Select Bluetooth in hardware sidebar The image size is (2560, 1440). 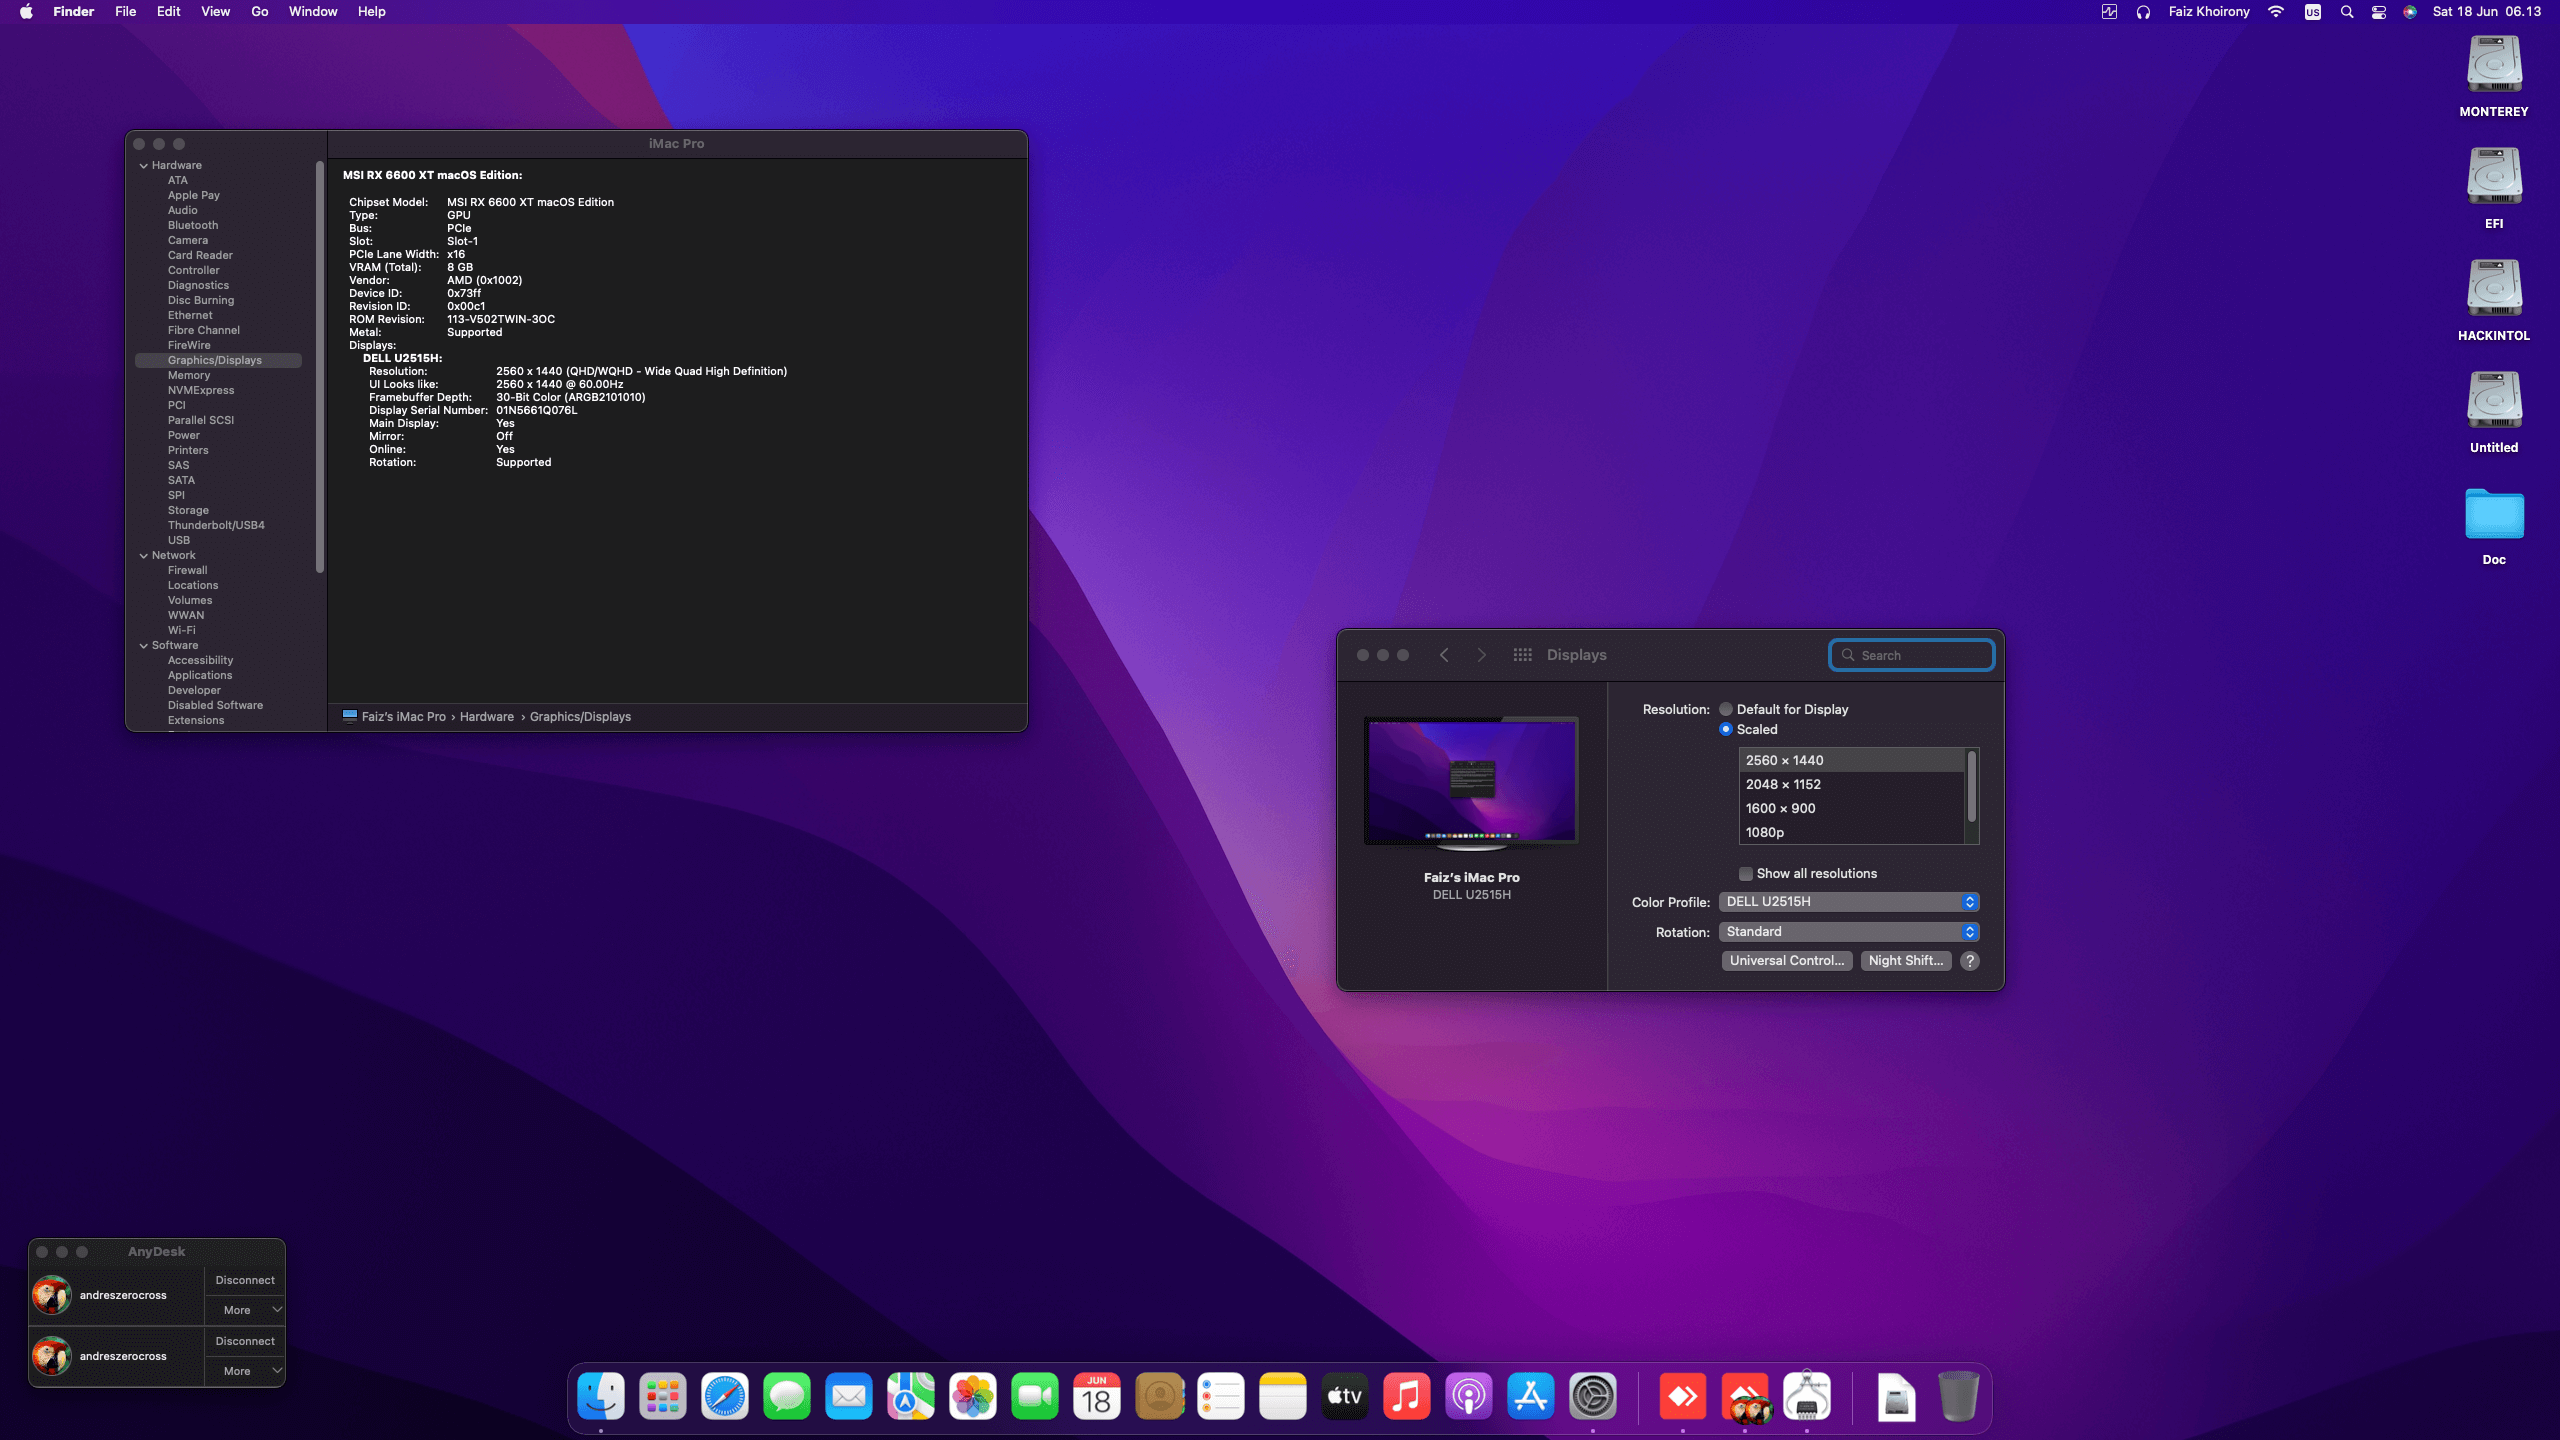(193, 226)
